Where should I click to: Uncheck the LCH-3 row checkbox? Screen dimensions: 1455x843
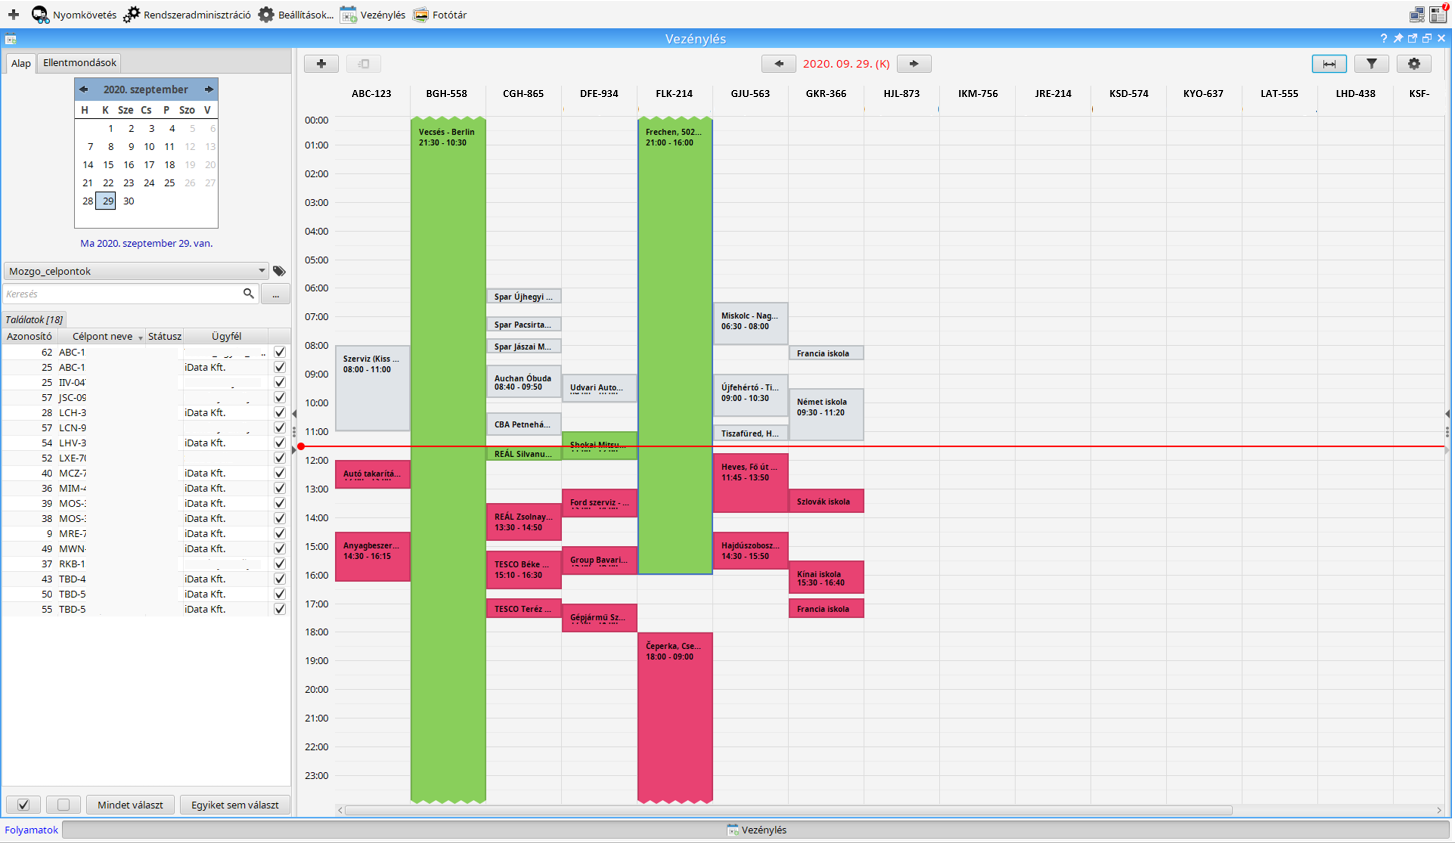click(280, 413)
